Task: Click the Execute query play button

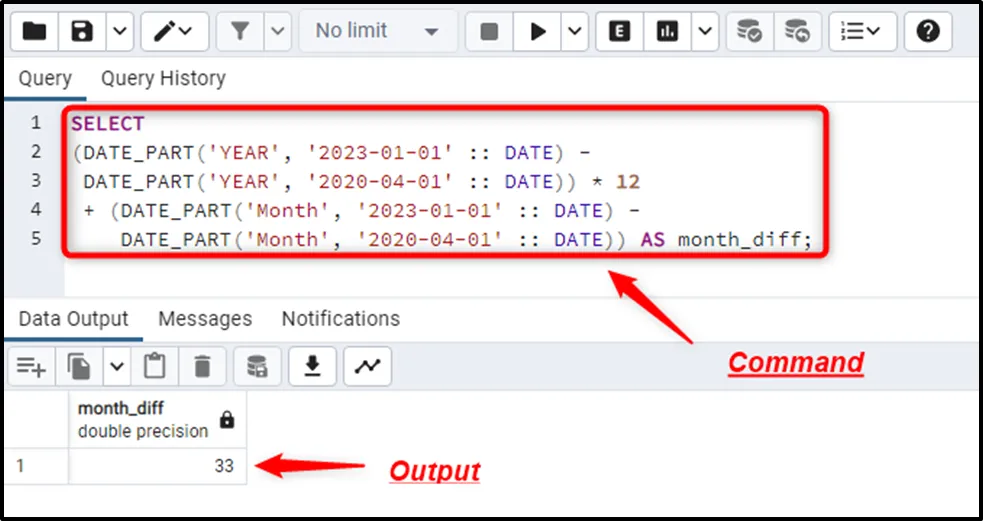Action: pos(538,32)
